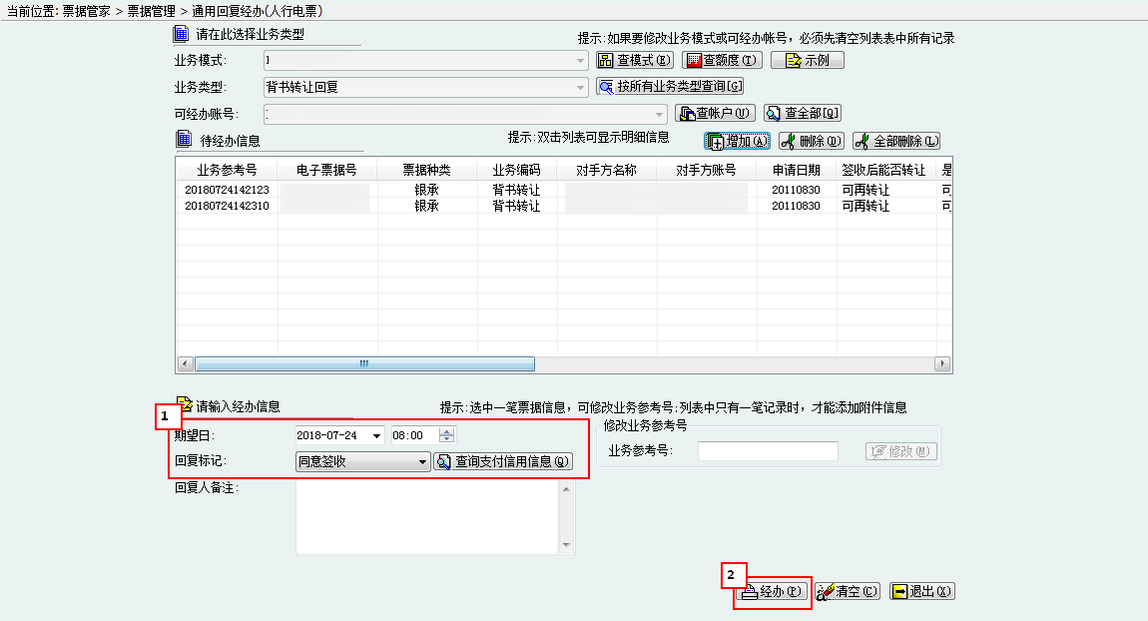Image resolution: width=1148 pixels, height=621 pixels.
Task: Click the 查模式 (E) button
Action: click(634, 60)
